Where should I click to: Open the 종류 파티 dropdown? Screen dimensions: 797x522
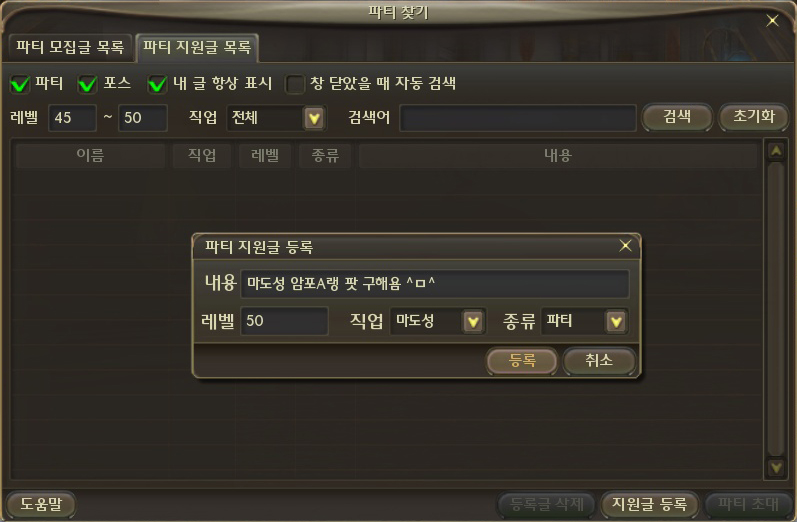click(x=616, y=321)
